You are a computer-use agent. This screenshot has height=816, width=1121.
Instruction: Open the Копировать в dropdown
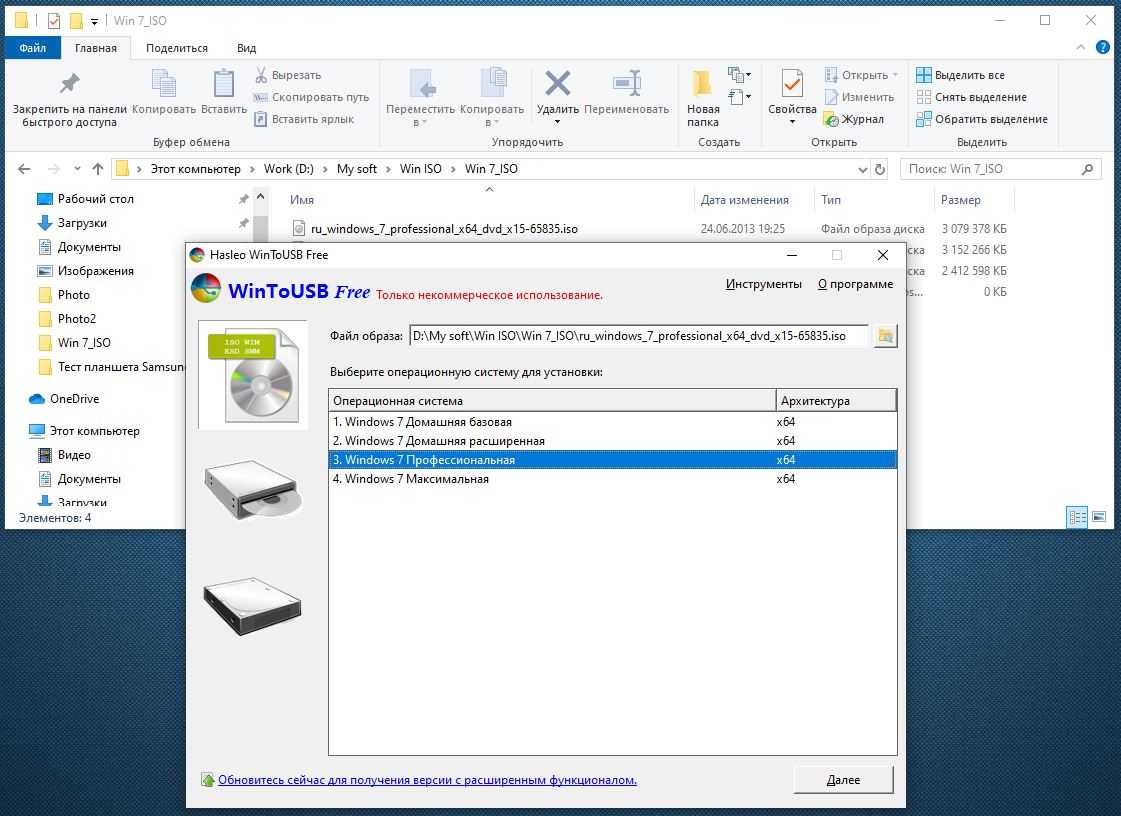pos(491,122)
